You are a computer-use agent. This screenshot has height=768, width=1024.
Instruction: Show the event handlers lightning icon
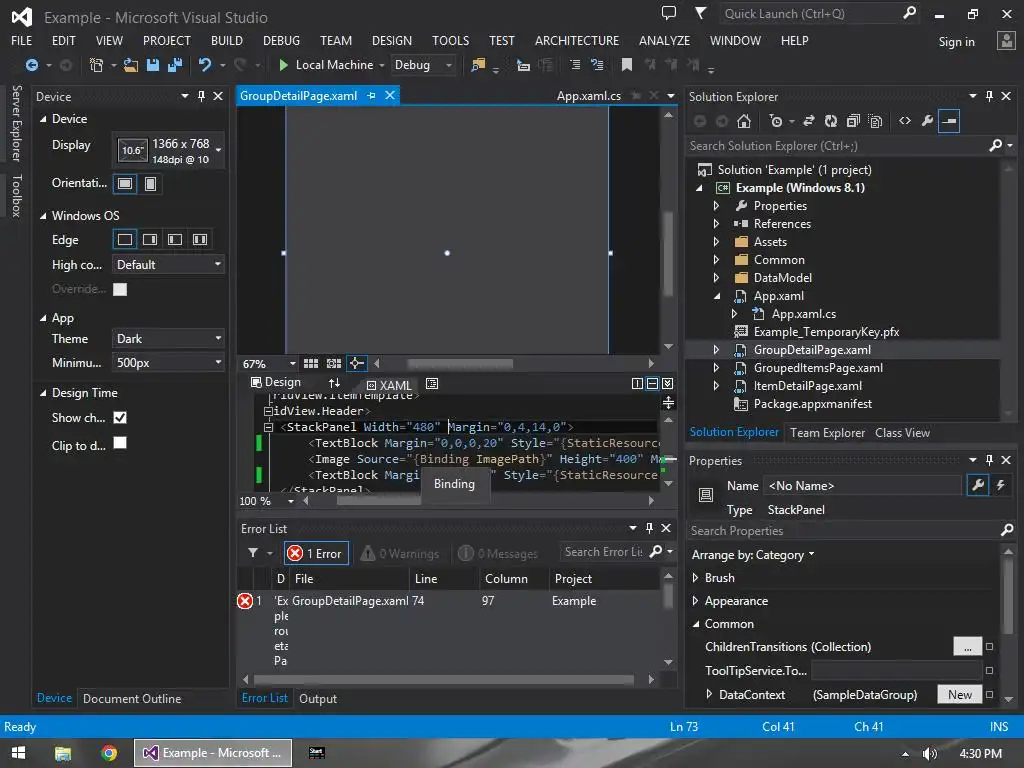pos(1000,485)
